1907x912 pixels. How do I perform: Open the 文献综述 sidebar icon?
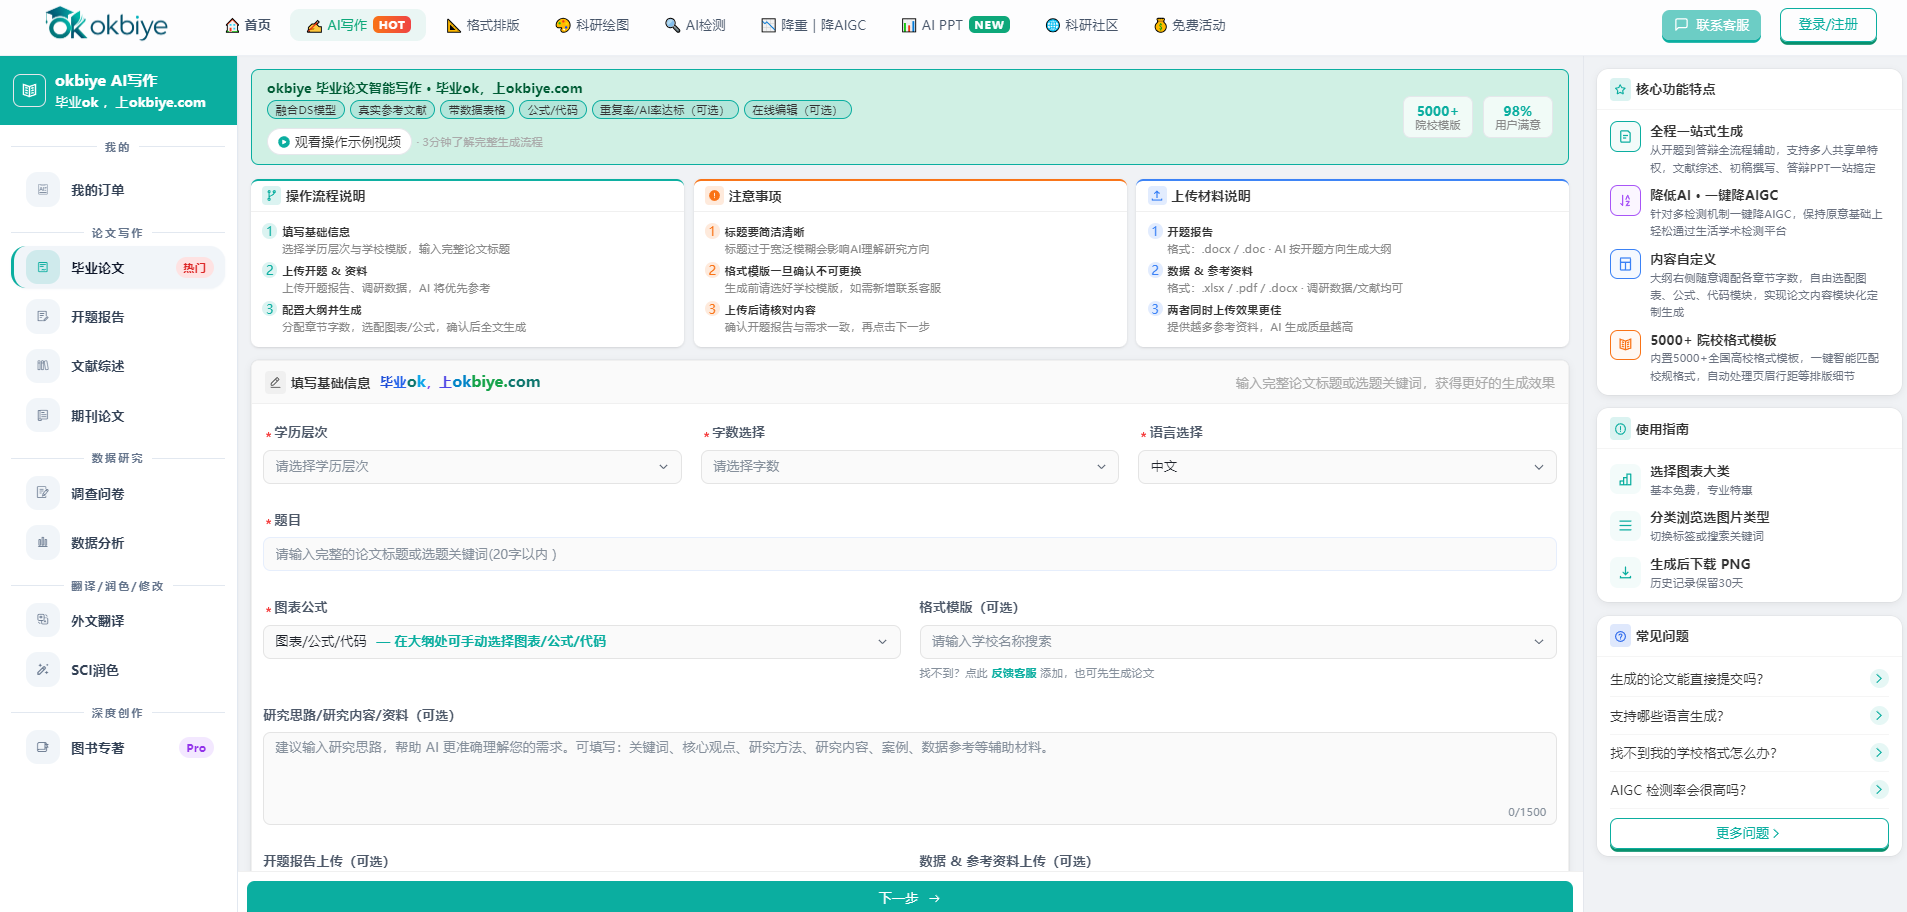[x=43, y=366]
